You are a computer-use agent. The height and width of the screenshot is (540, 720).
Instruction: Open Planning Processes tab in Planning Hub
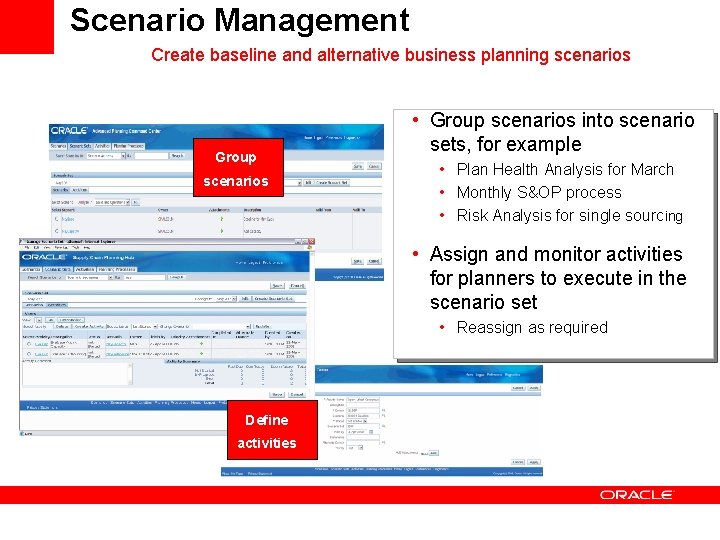click(117, 269)
